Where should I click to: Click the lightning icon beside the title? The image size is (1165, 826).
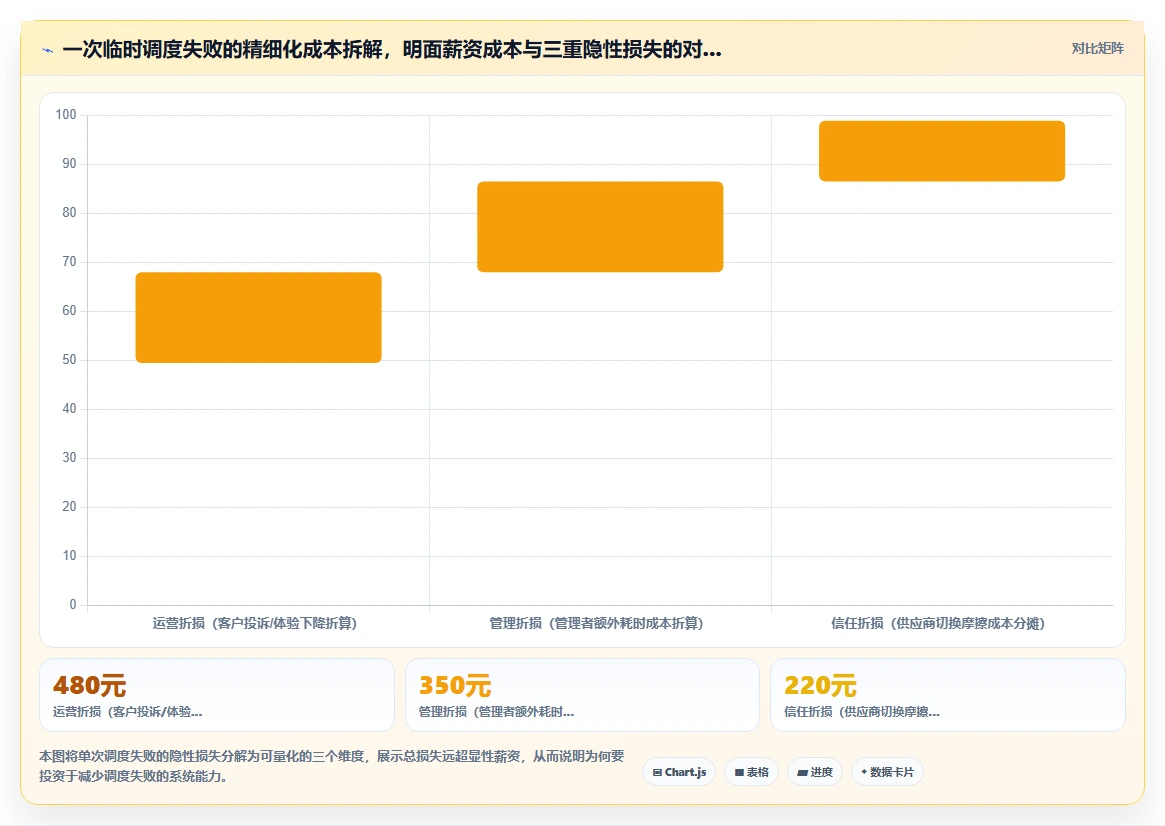[48, 51]
